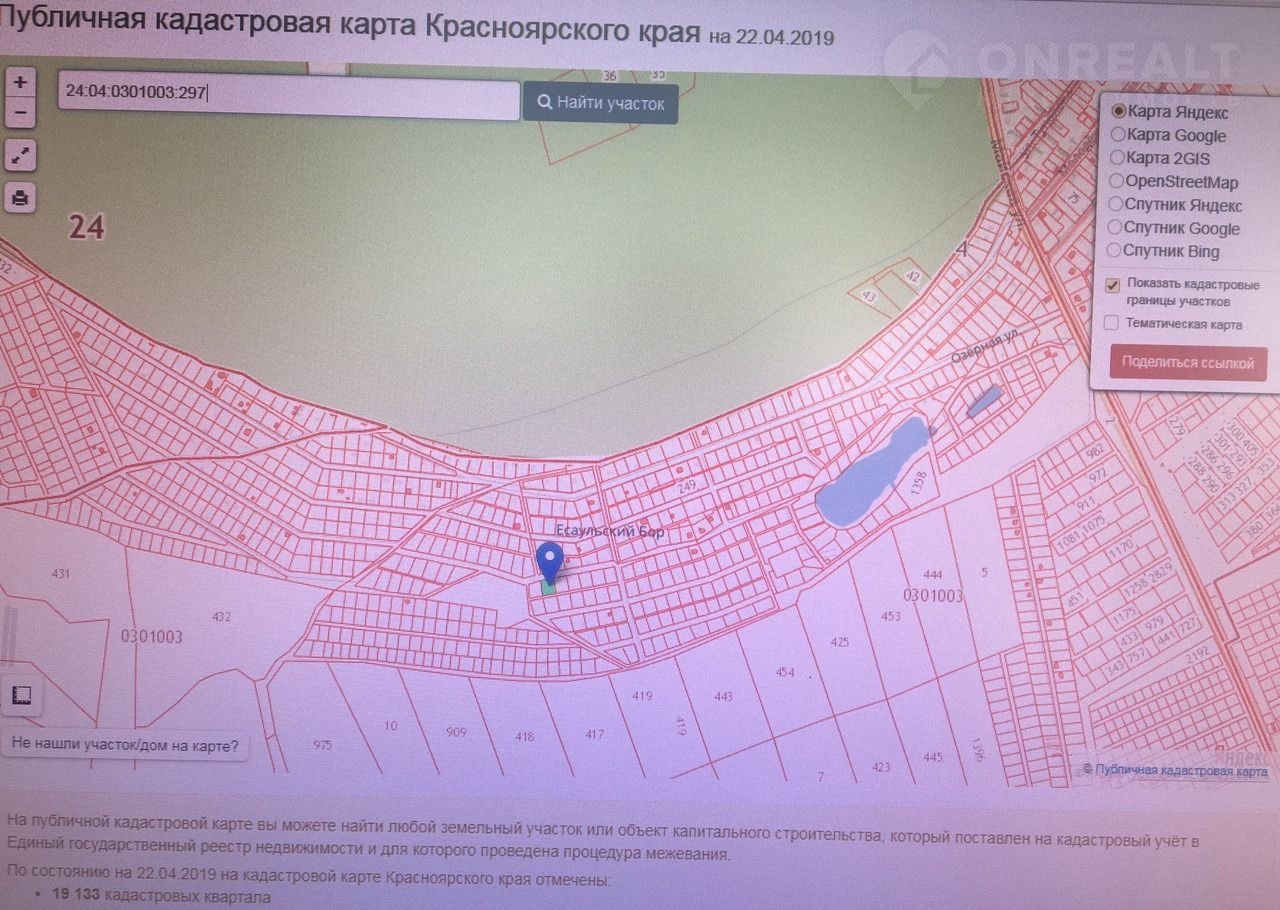Image resolution: width=1280 pixels, height=910 pixels.
Task: Uncheck Показать кадастровые границы участков
Action: pyautogui.click(x=1112, y=285)
